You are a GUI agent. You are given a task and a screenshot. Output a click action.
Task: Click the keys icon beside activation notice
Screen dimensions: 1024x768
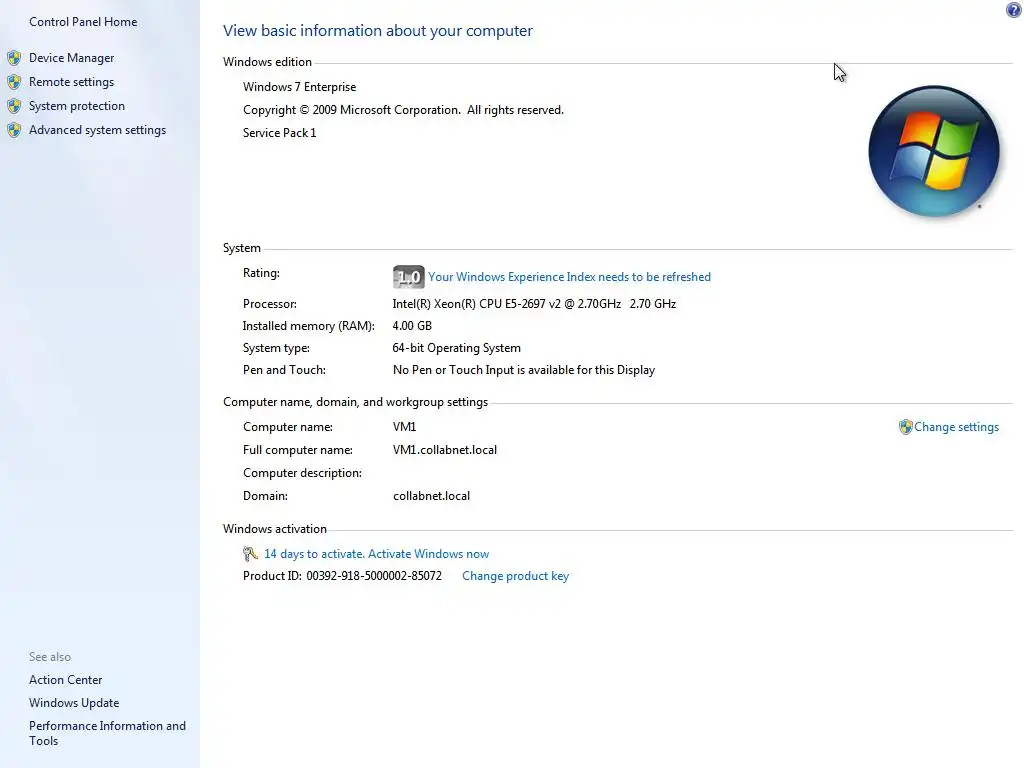[250, 554]
